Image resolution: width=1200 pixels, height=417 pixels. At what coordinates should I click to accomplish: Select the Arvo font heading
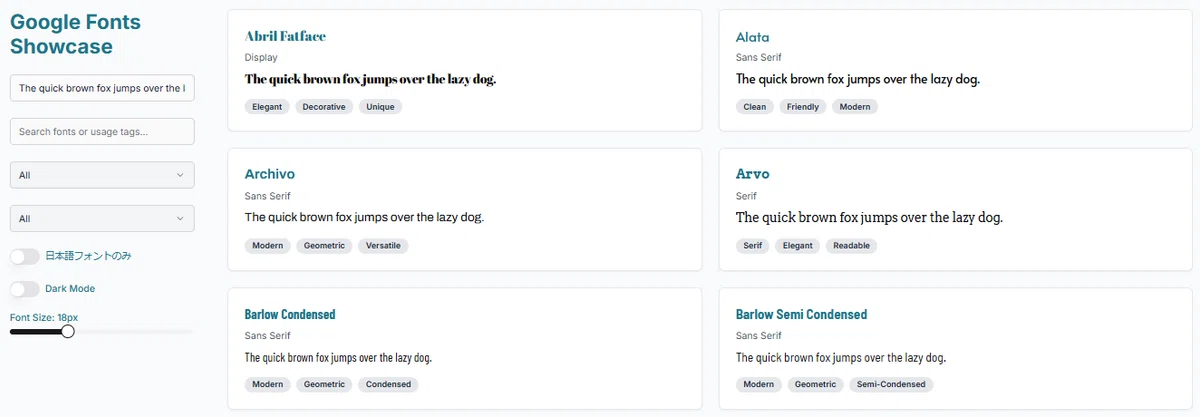tap(753, 174)
